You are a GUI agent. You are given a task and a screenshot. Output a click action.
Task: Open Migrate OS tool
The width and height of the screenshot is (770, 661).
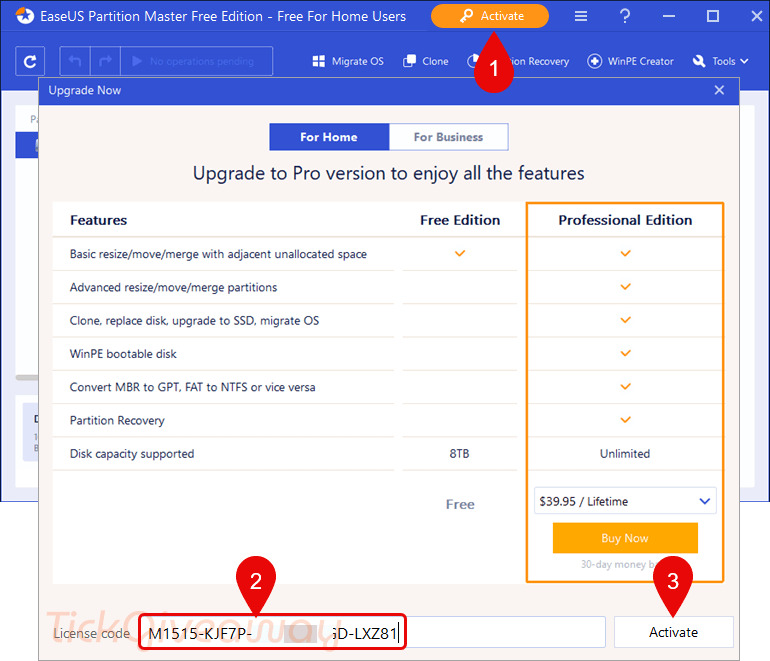(x=348, y=61)
